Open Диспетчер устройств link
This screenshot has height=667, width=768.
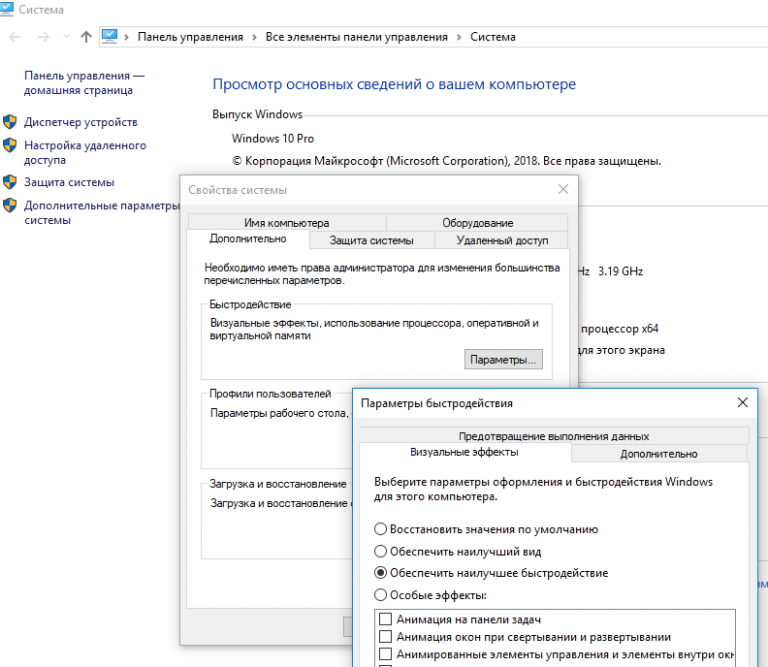point(81,122)
